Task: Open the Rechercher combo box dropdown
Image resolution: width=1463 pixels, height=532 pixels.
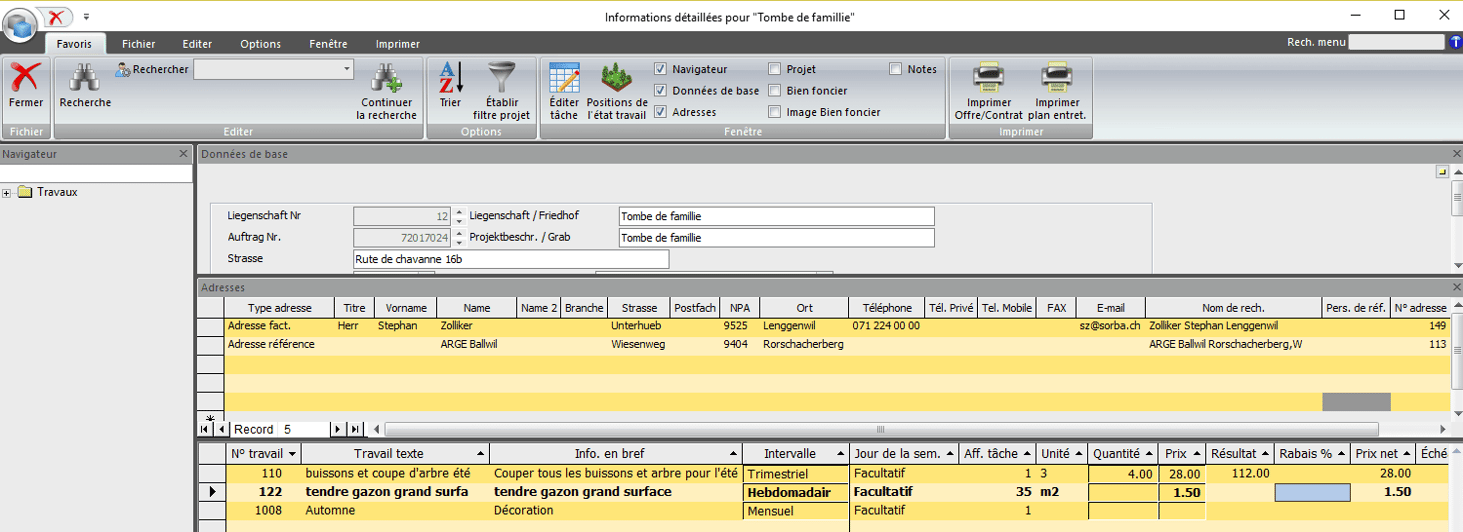Action: point(347,69)
